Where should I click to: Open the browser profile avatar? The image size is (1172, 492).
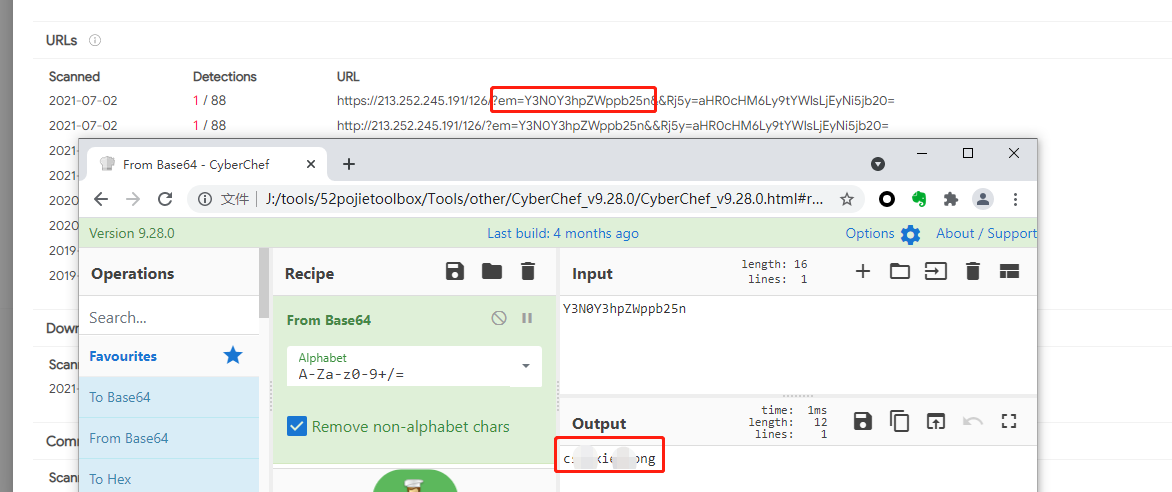pos(983,199)
